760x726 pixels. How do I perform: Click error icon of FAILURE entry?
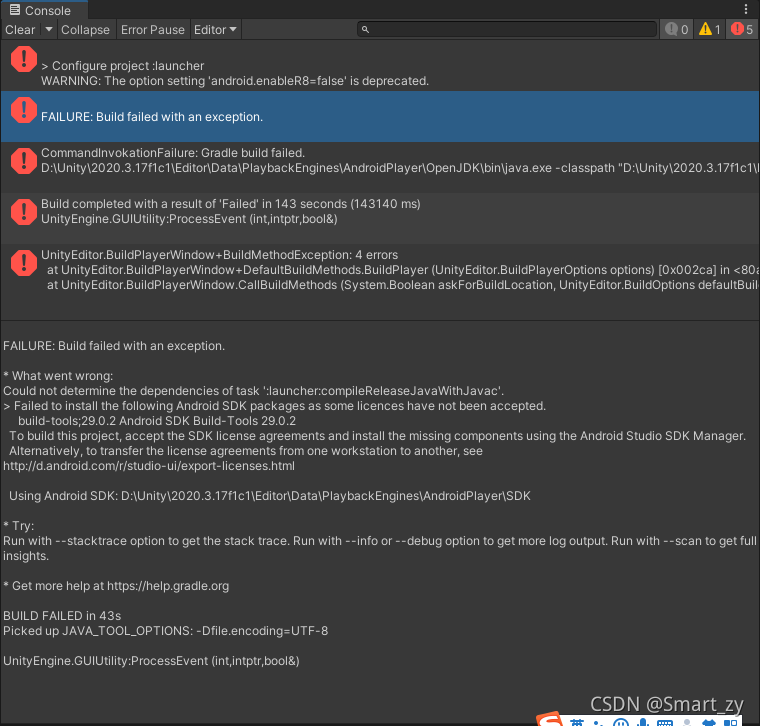click(24, 110)
